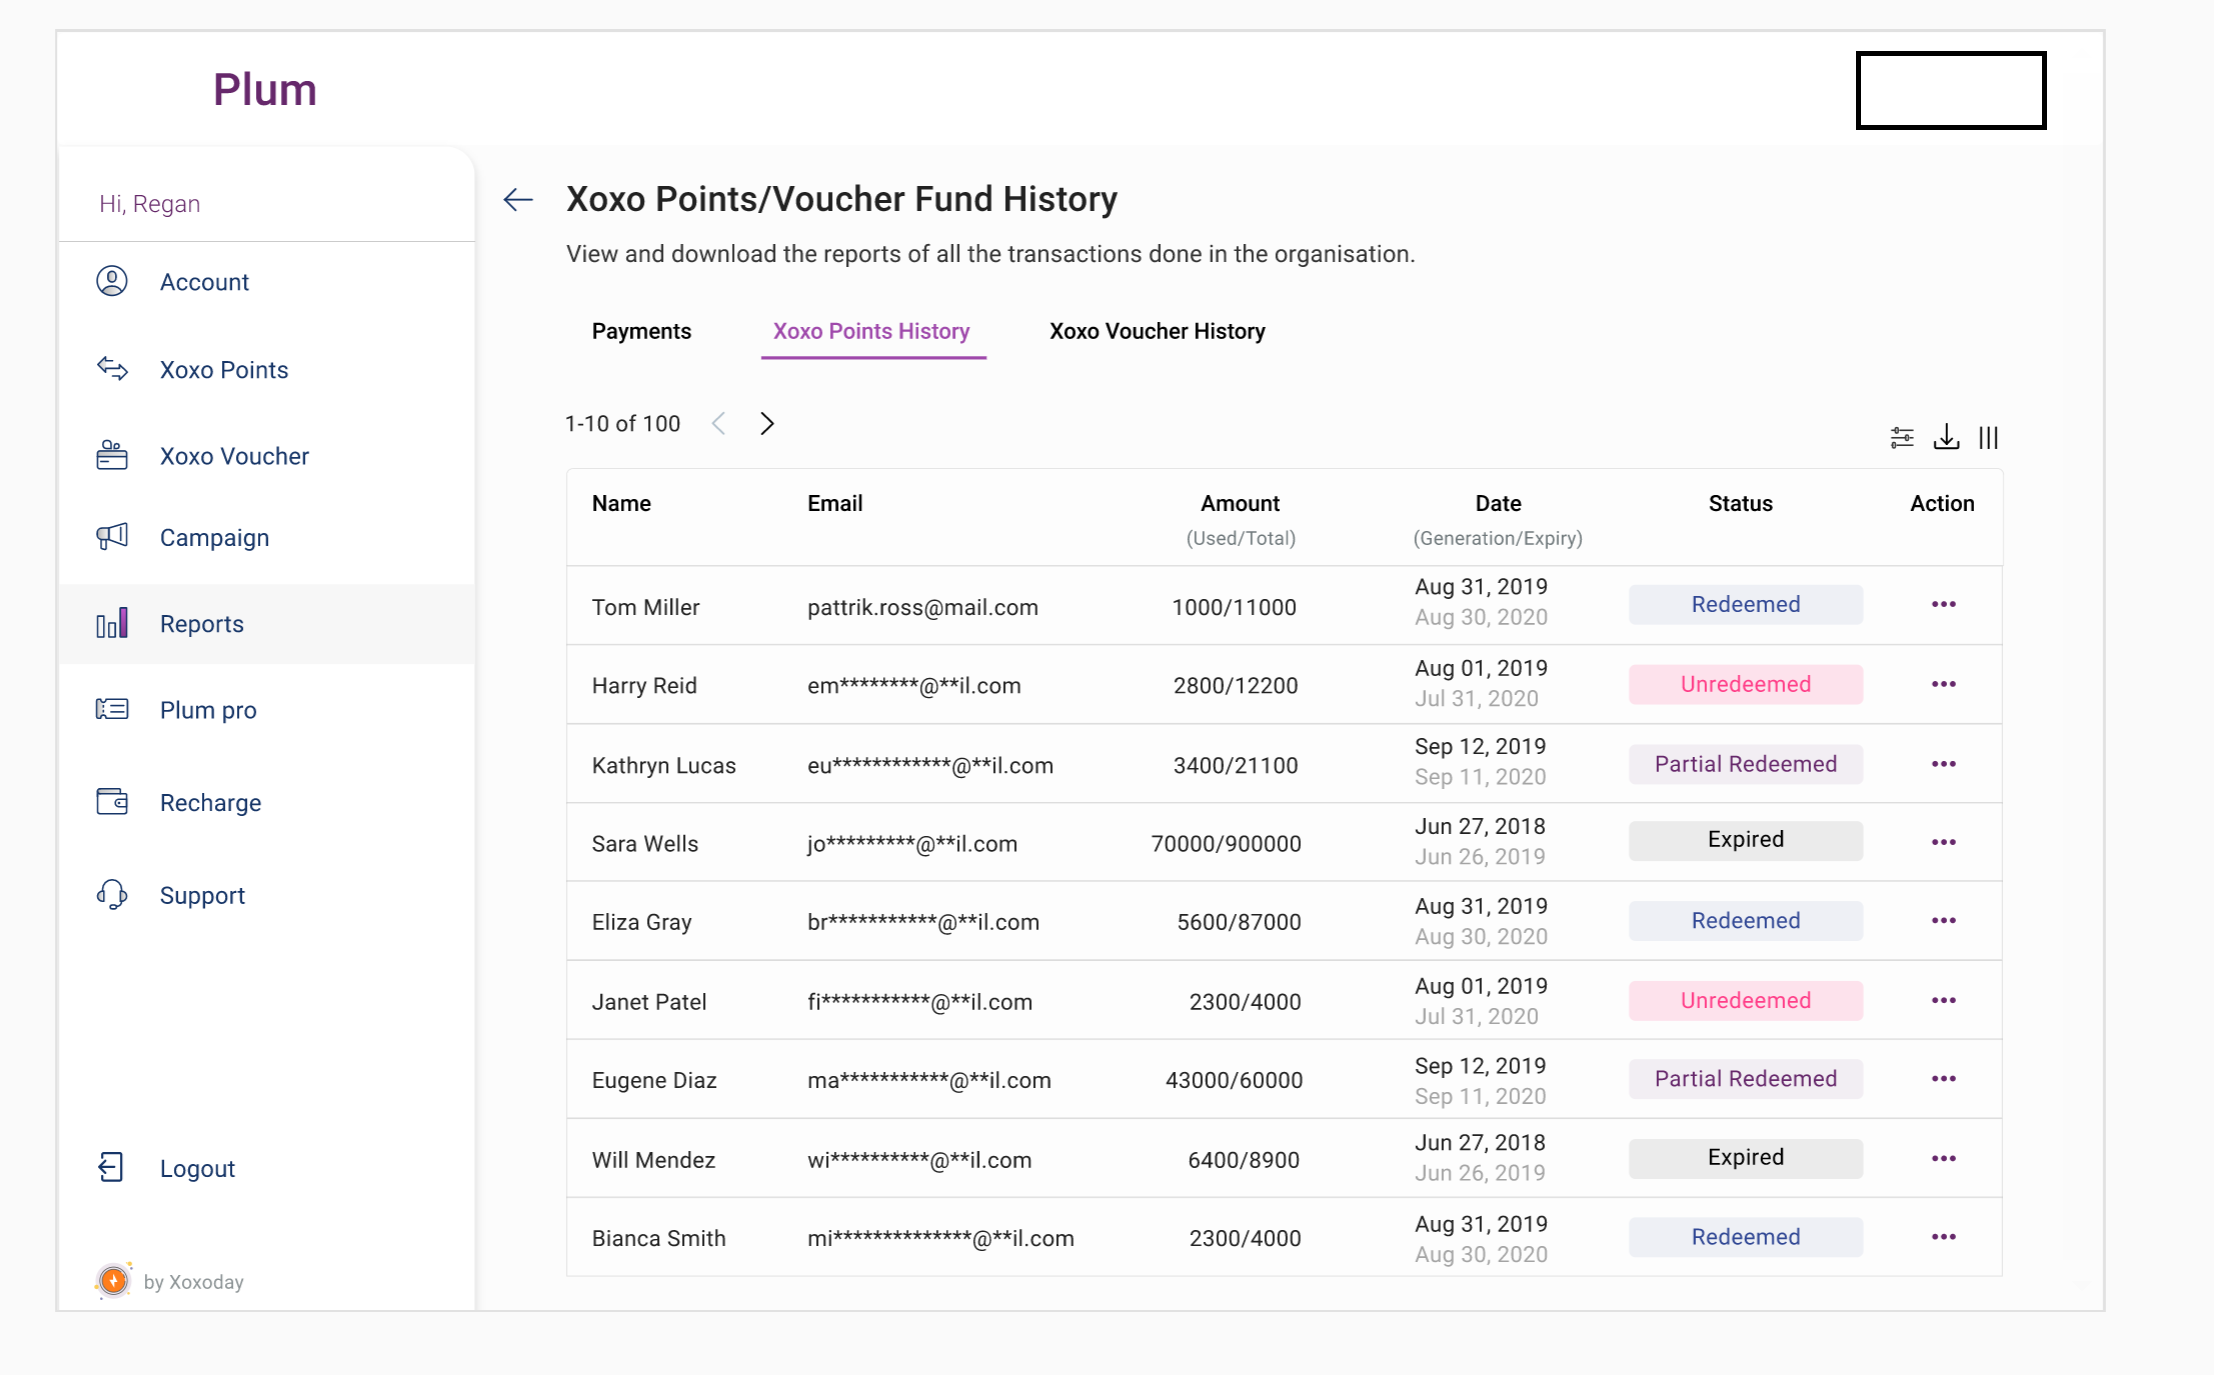Open the table filter settings icon
The image size is (2214, 1375).
coord(1902,438)
